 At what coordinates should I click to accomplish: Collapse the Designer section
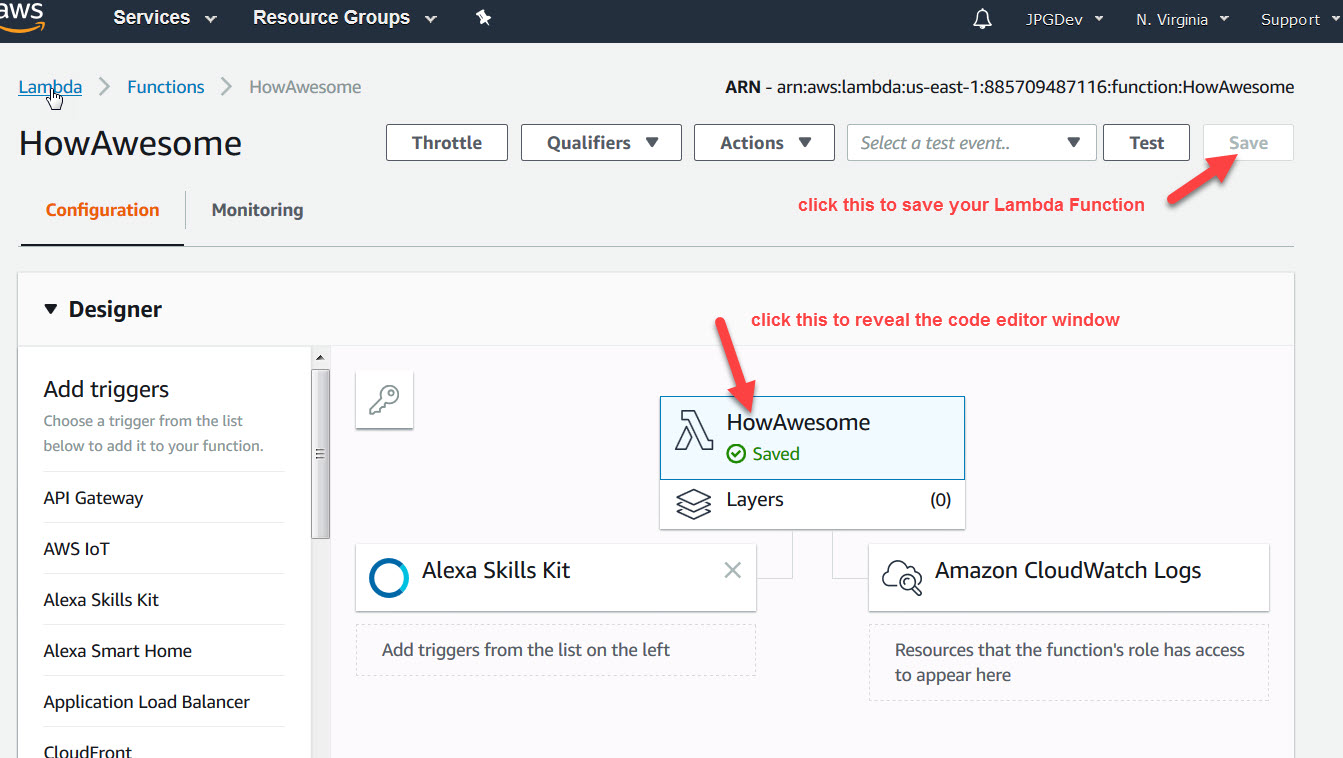click(52, 310)
